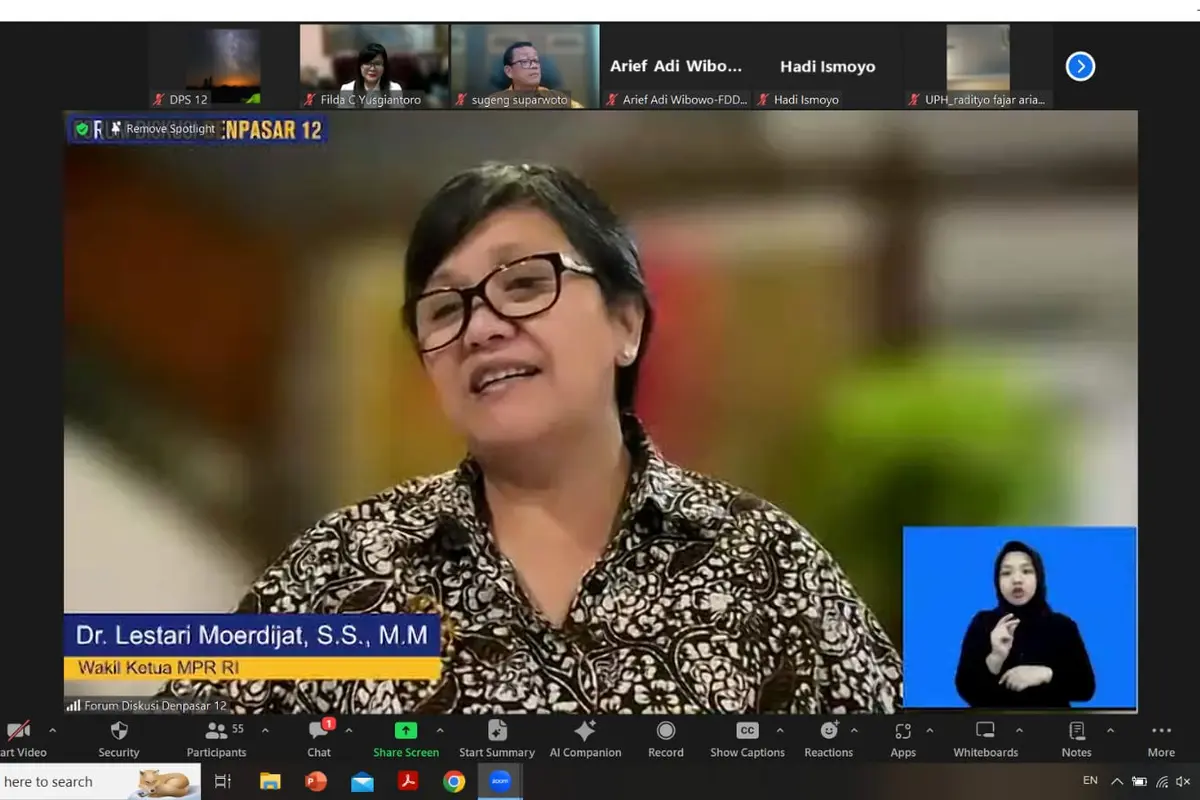Open Zoom Apps
This screenshot has height=800, width=1200.
coord(903,740)
